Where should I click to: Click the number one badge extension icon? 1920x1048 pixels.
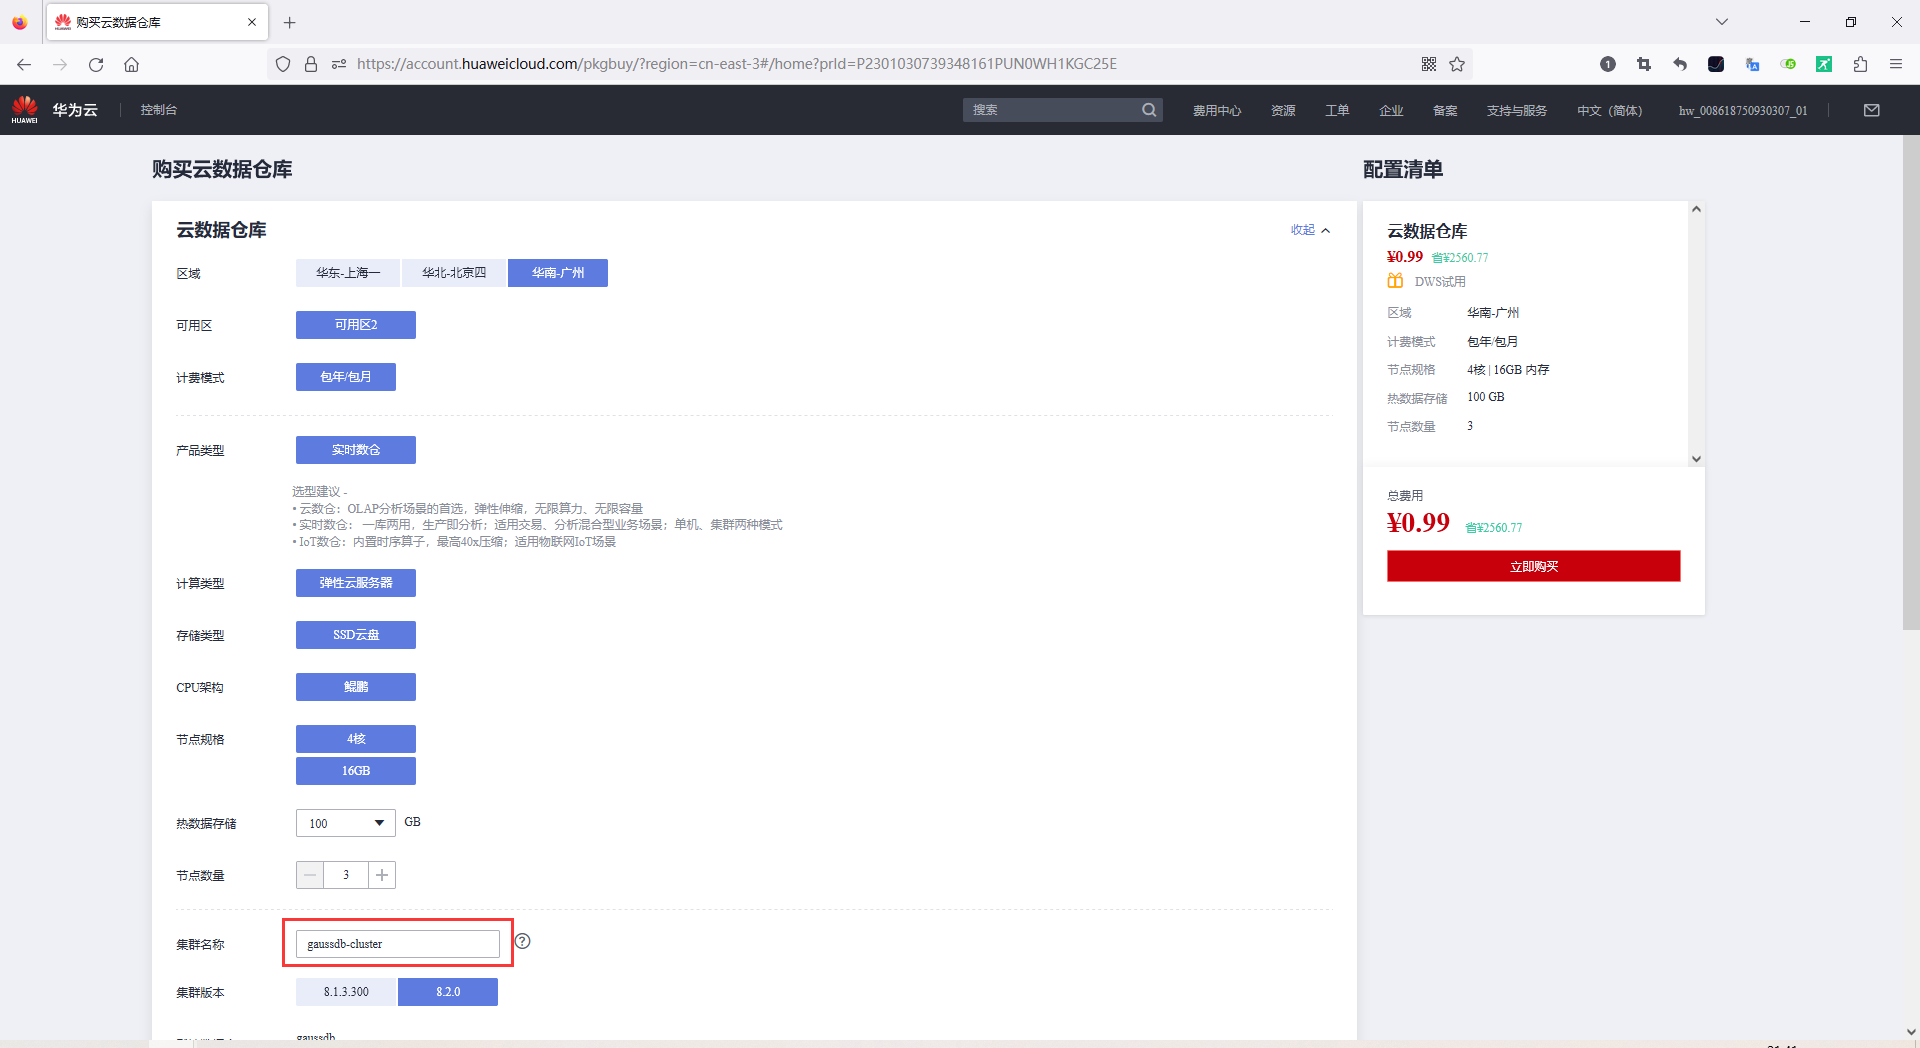tap(1608, 64)
